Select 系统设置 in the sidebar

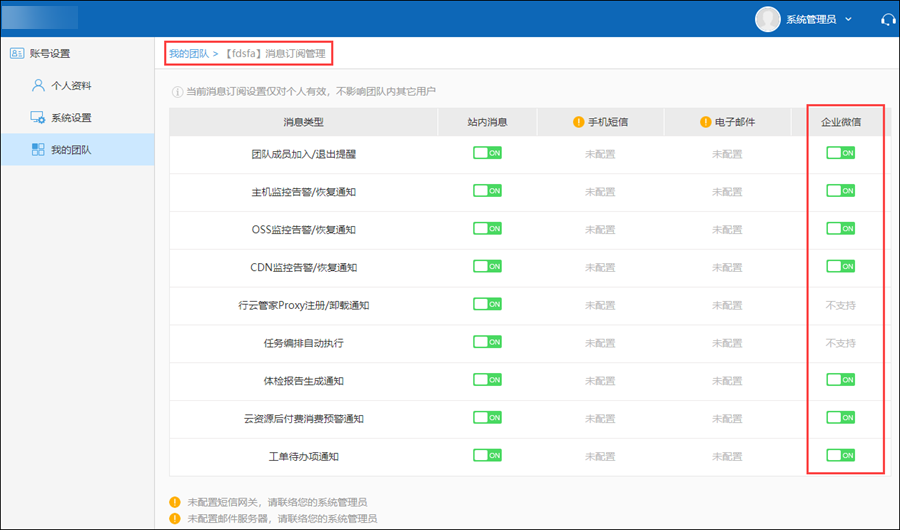[x=71, y=118]
